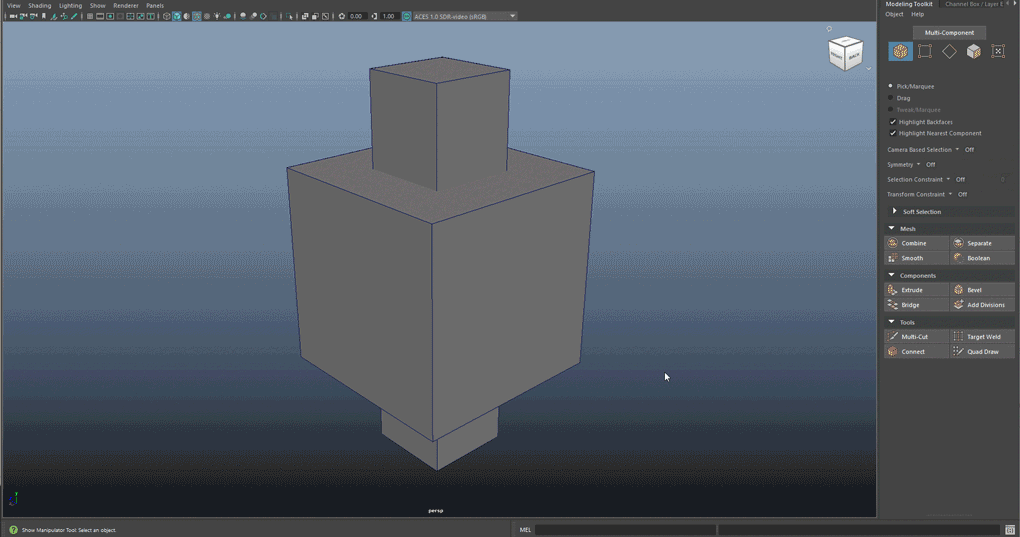Collapse the Mesh section
Screen dimensions: 1020x537
892,229
